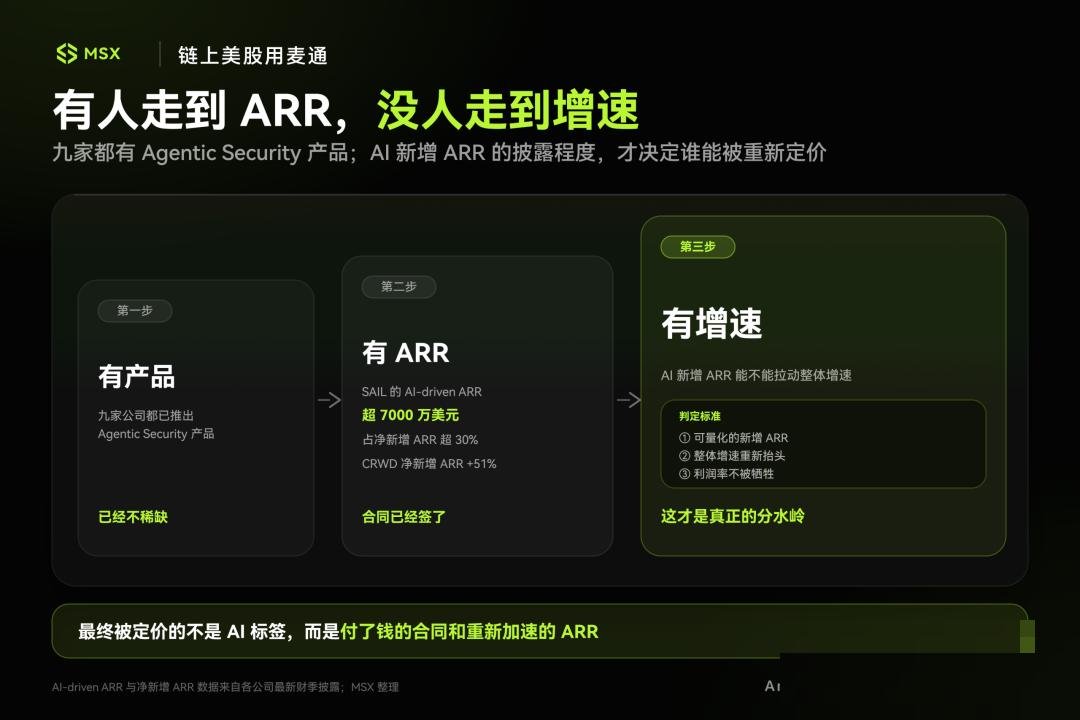1080x720 pixels.
Task: Click the line CRWD 净新增 ARR +51%
Action: pos(429,464)
